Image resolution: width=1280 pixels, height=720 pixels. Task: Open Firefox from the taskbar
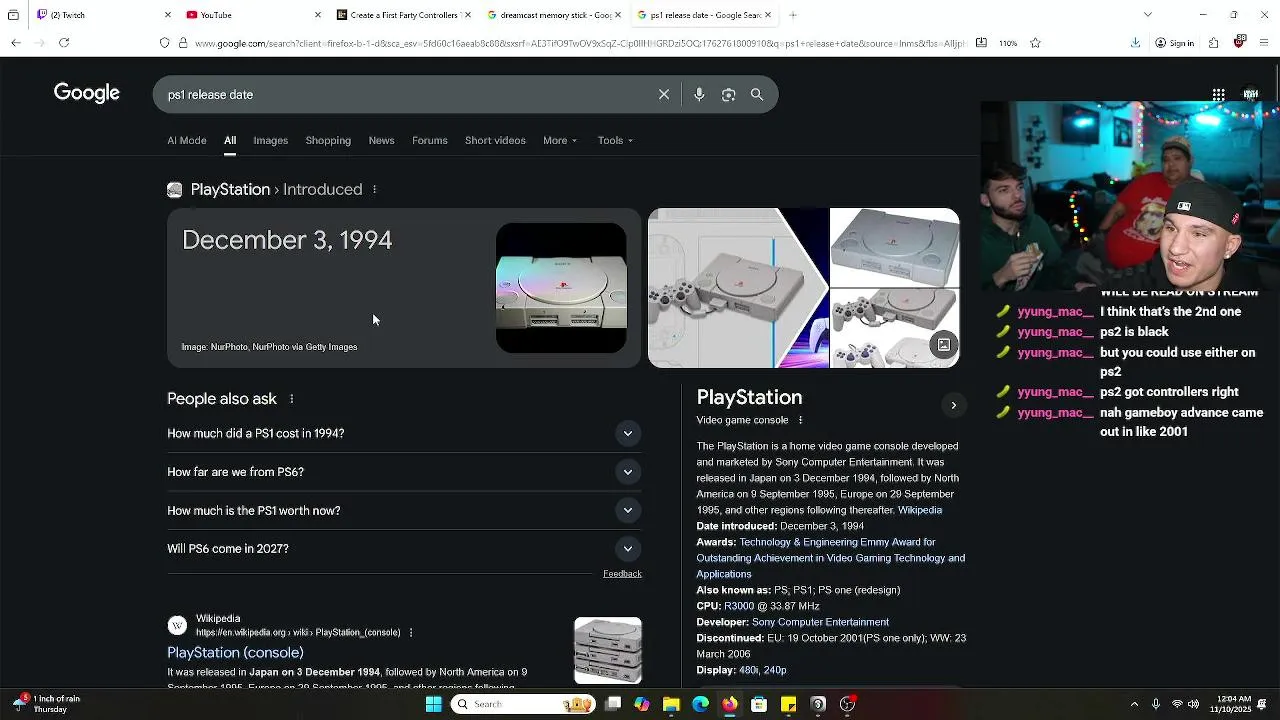click(x=730, y=704)
